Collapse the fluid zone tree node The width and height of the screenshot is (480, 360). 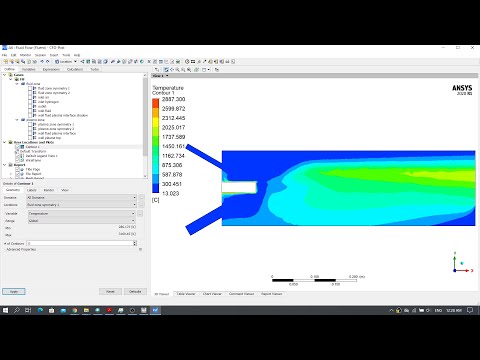point(17,84)
